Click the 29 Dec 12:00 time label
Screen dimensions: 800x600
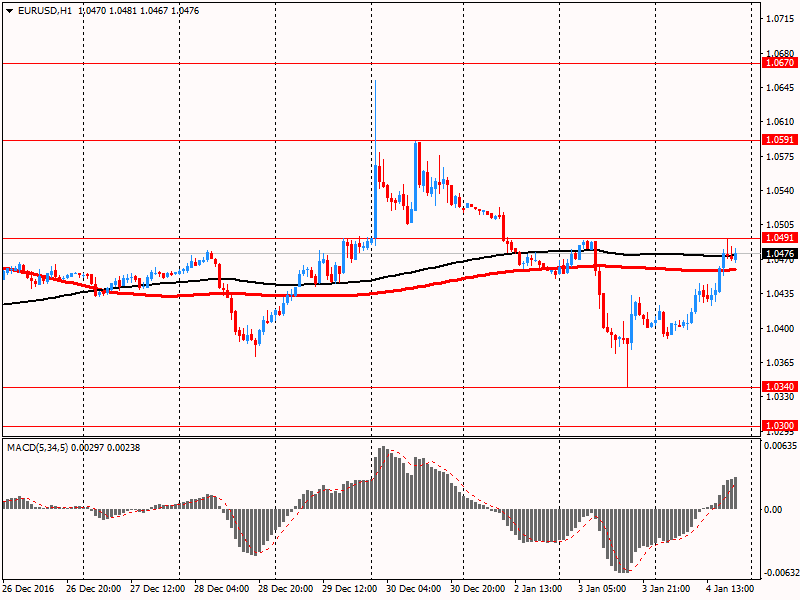point(350,589)
